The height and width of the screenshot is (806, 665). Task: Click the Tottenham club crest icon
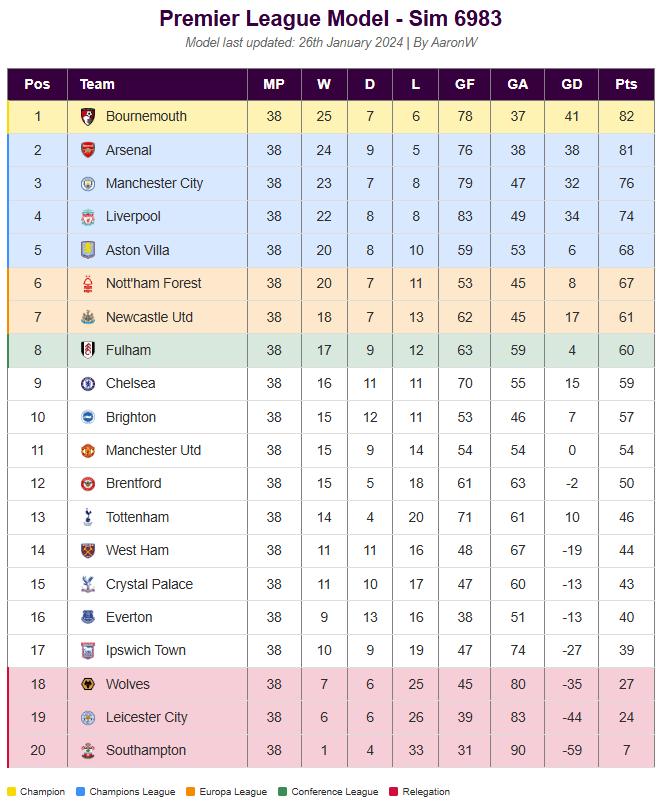88,517
